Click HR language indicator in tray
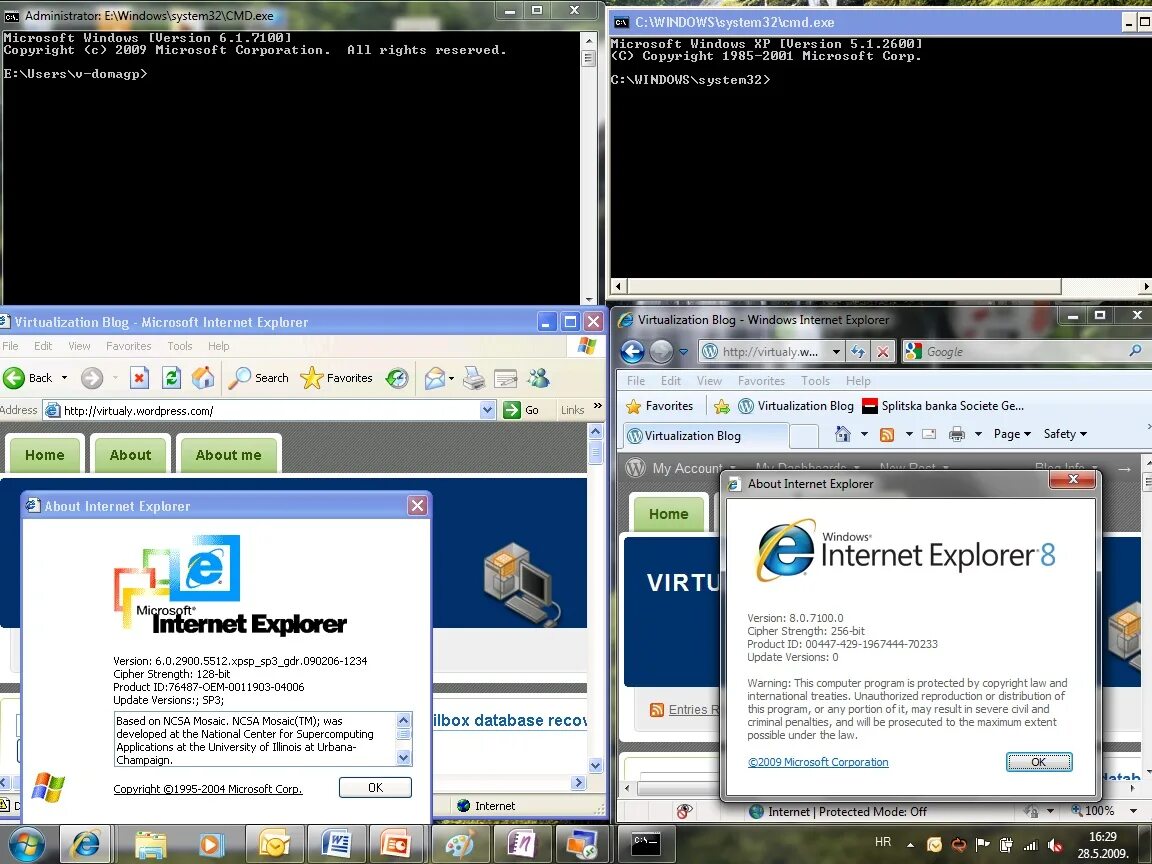 coord(883,842)
